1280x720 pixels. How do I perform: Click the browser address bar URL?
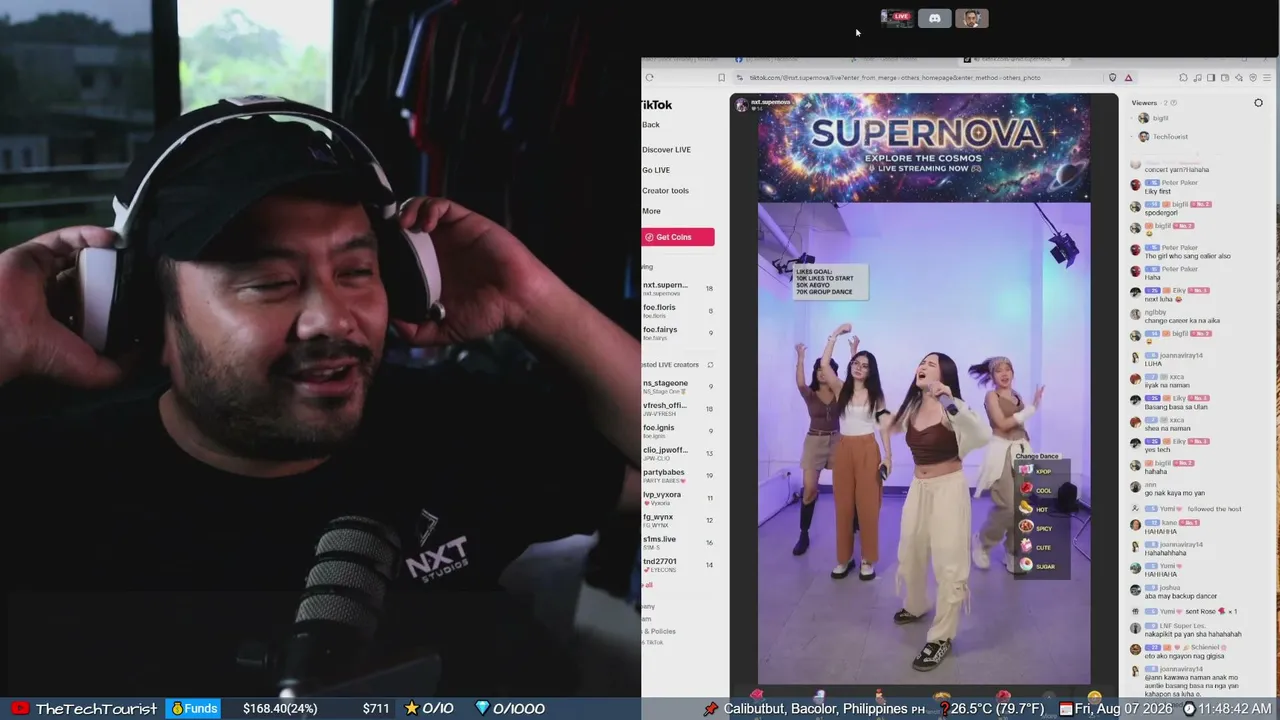pyautogui.click(x=895, y=78)
